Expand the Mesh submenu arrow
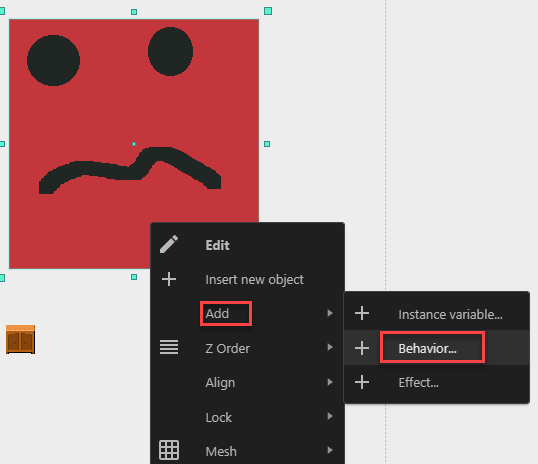 point(330,450)
